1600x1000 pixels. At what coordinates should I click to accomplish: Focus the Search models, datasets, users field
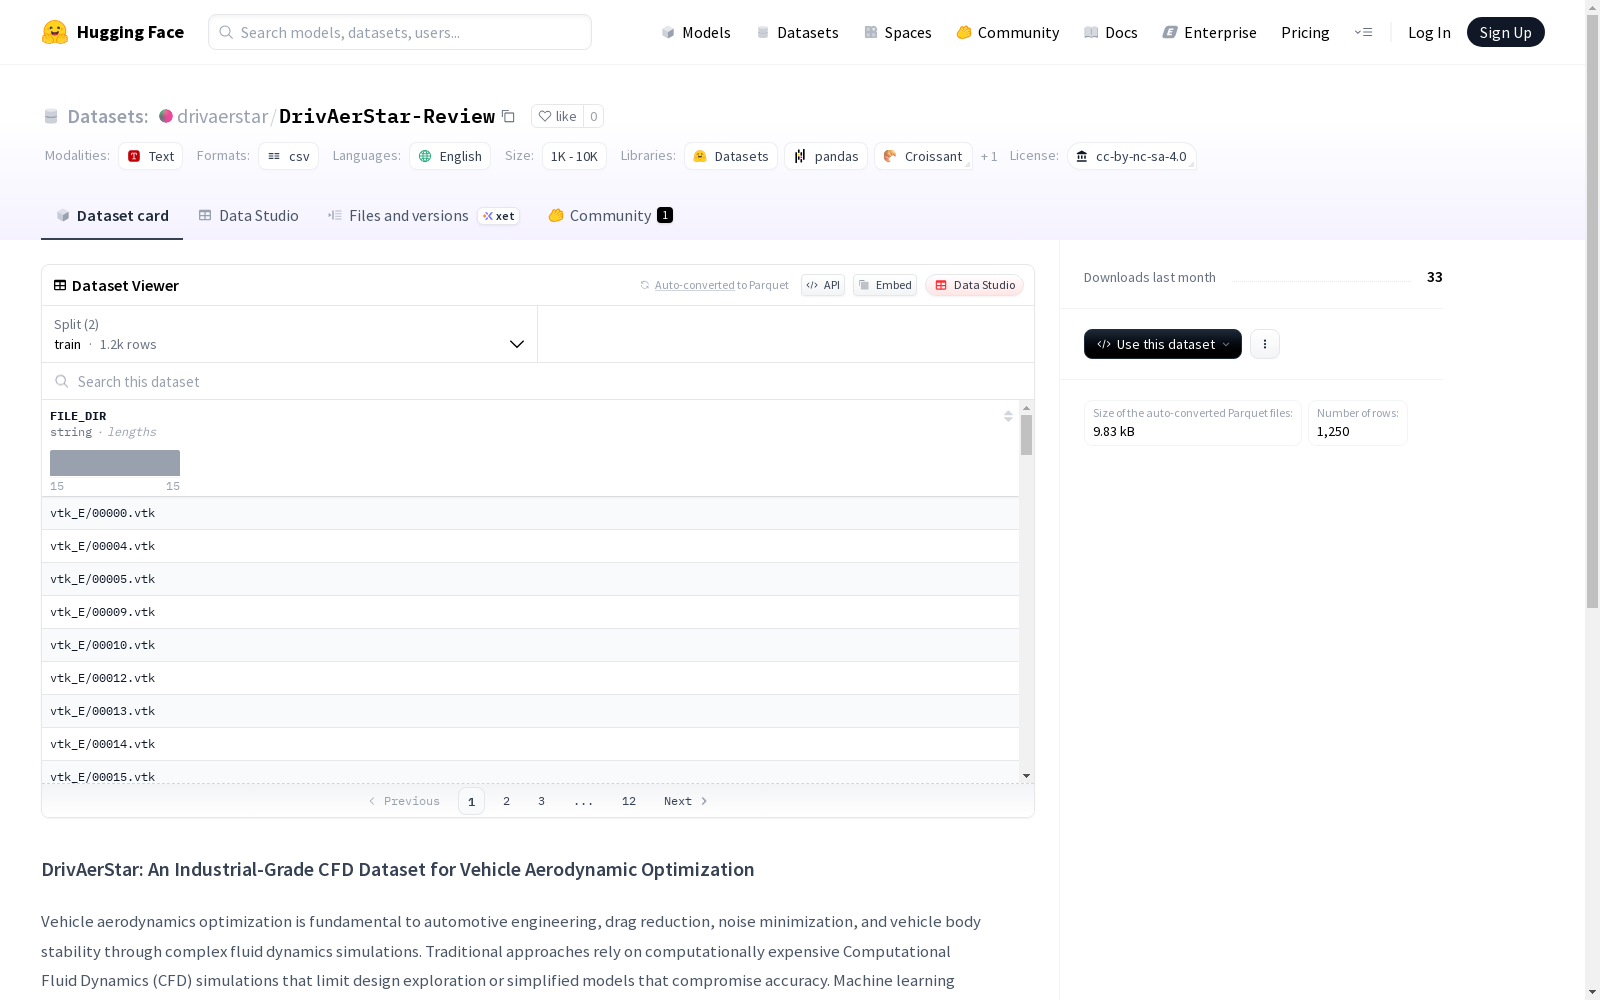pos(400,32)
